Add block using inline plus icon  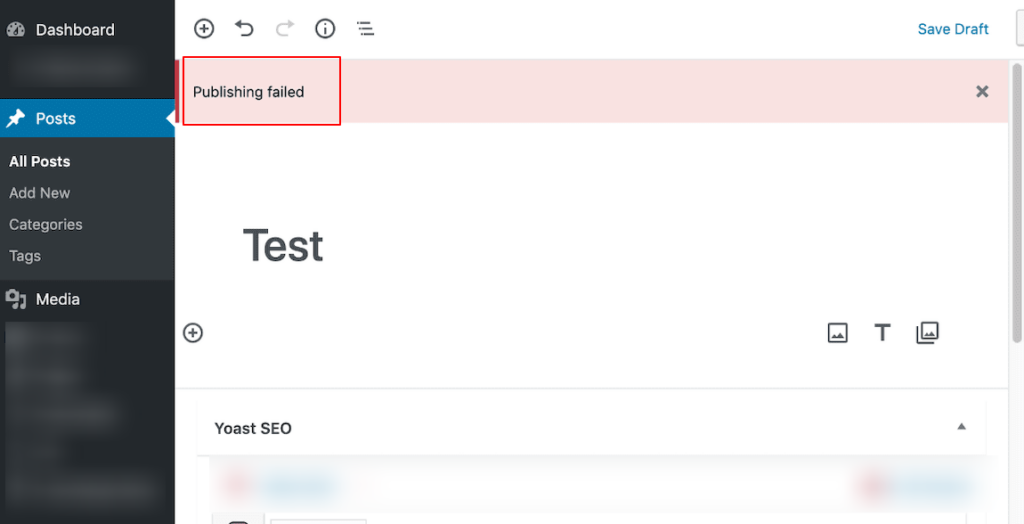point(193,333)
